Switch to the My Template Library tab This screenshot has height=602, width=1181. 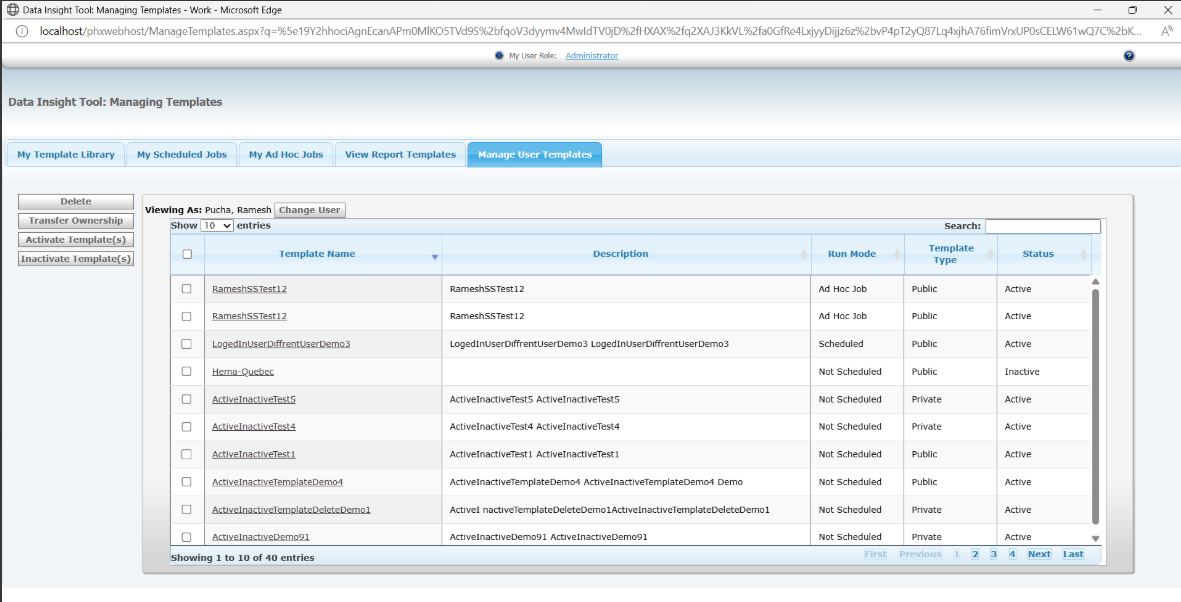[66, 154]
